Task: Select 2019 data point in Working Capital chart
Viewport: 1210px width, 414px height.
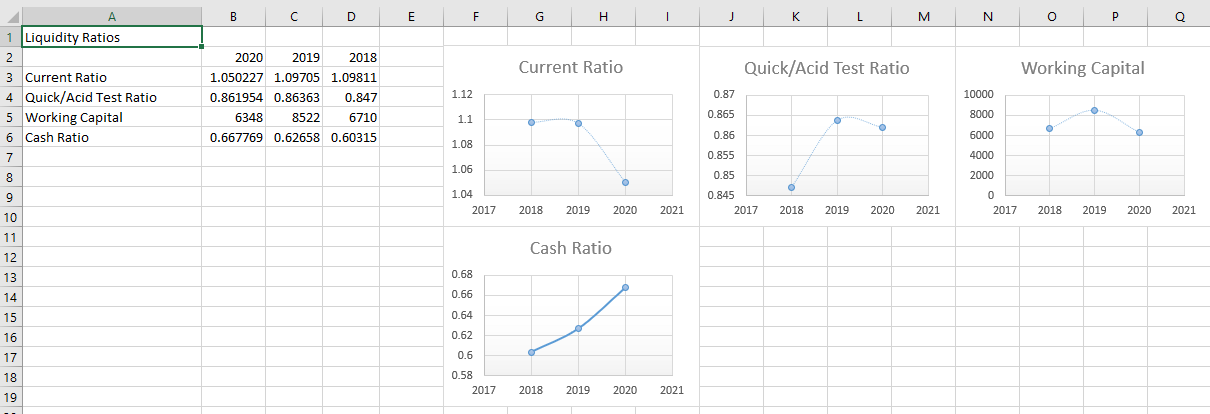Action: point(1094,110)
